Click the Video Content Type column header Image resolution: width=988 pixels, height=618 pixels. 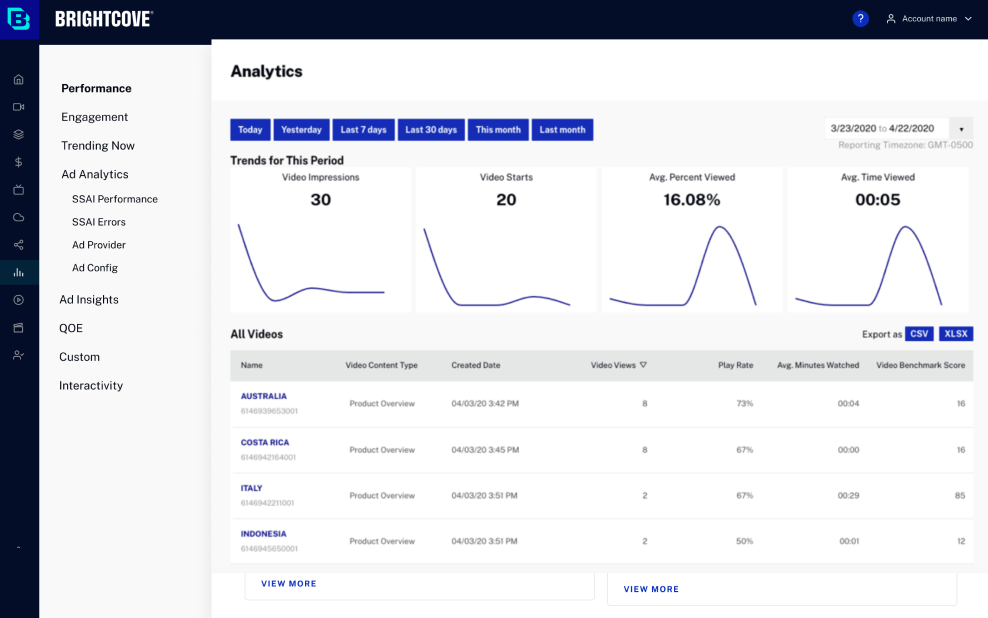(x=381, y=365)
